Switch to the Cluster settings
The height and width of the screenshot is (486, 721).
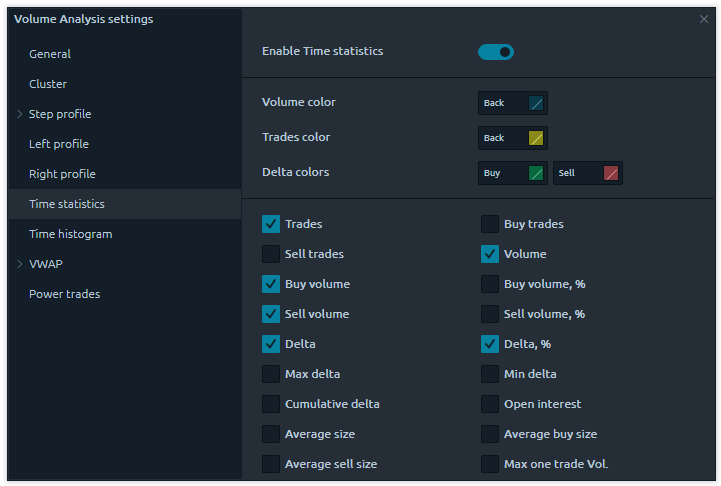click(48, 84)
